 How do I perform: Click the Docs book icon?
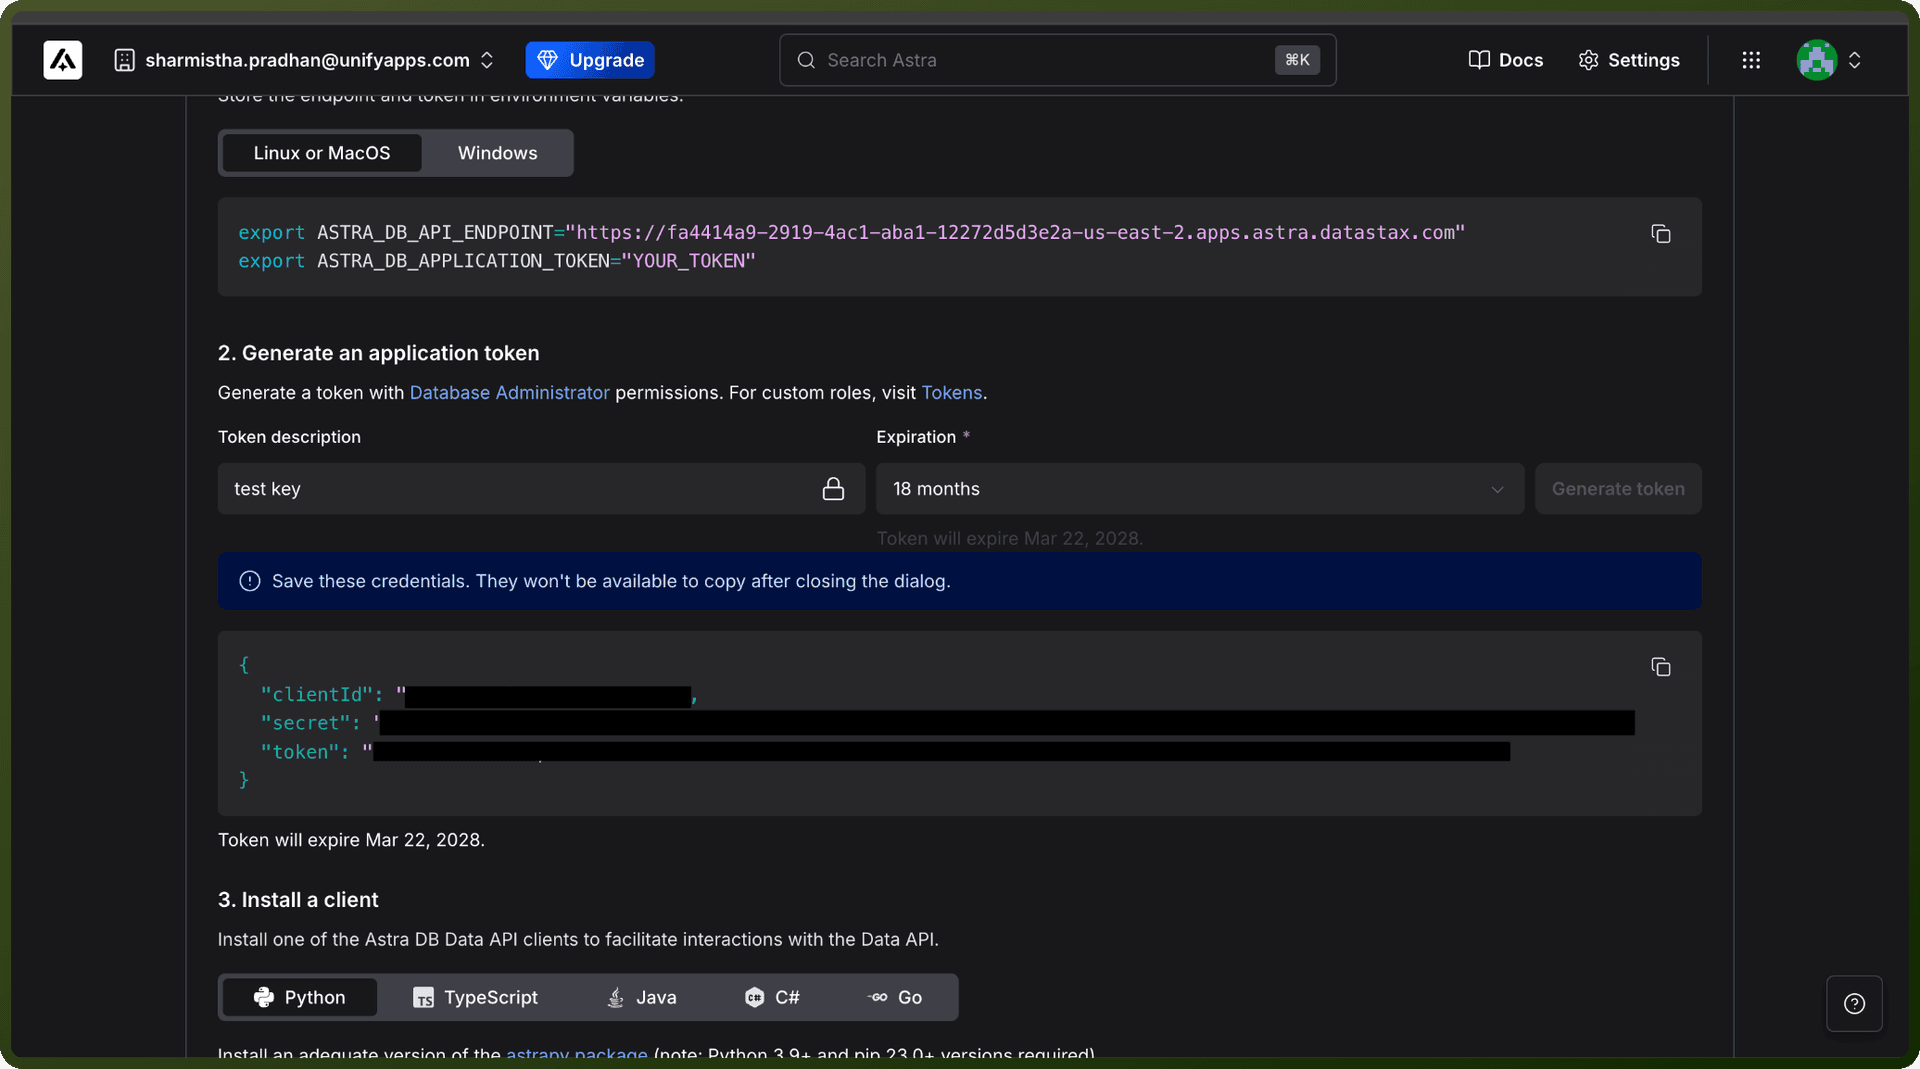pyautogui.click(x=1479, y=60)
